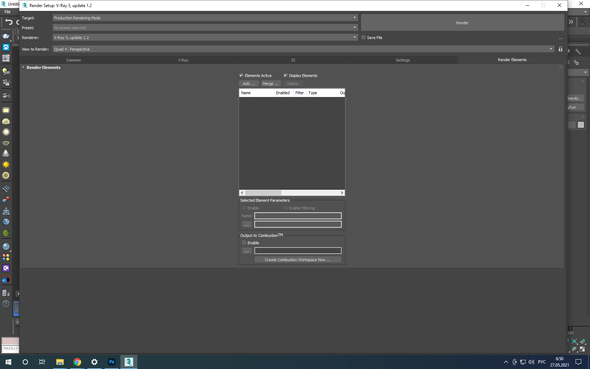This screenshot has height=369, width=590.
Task: Open the Target dropdown
Action: (x=205, y=18)
